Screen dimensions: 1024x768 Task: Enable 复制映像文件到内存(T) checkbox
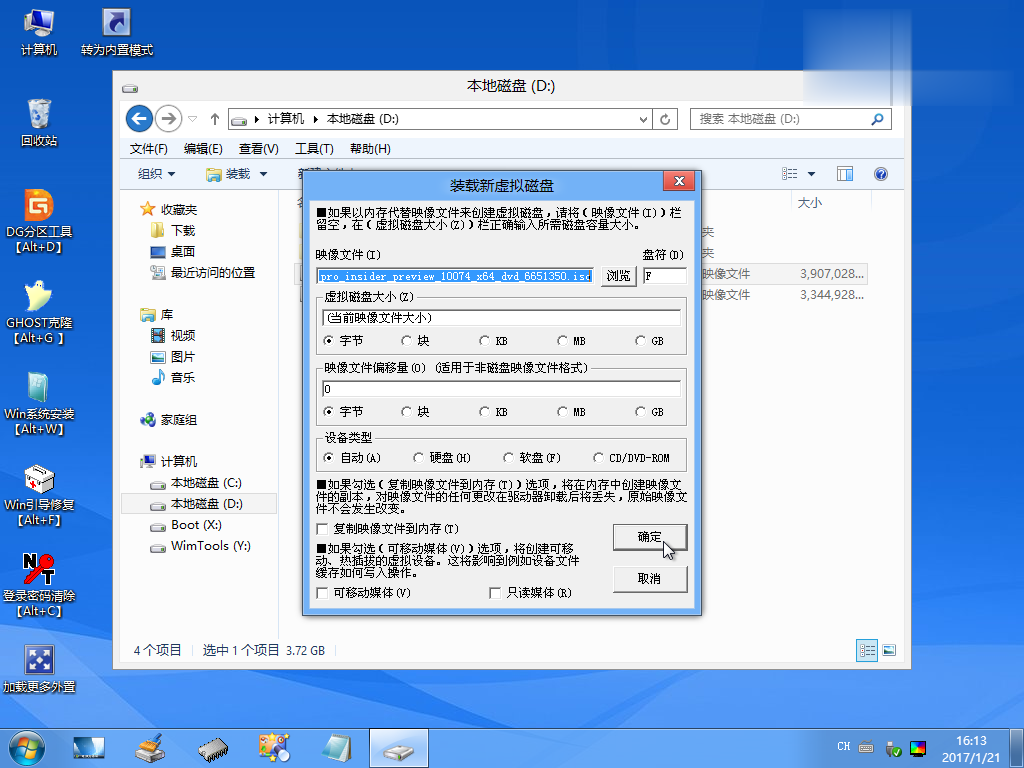[x=322, y=529]
